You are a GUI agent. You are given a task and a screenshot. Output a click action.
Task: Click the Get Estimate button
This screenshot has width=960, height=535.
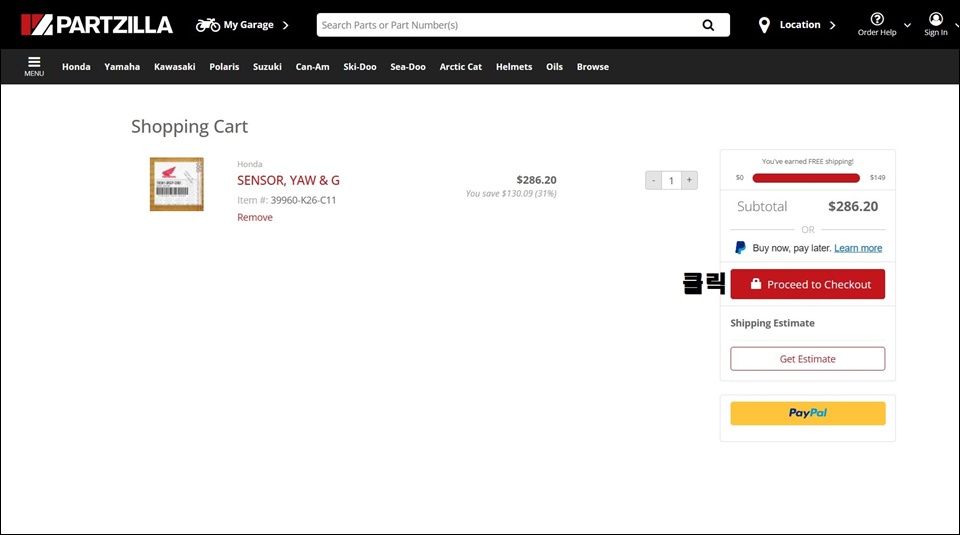(808, 359)
